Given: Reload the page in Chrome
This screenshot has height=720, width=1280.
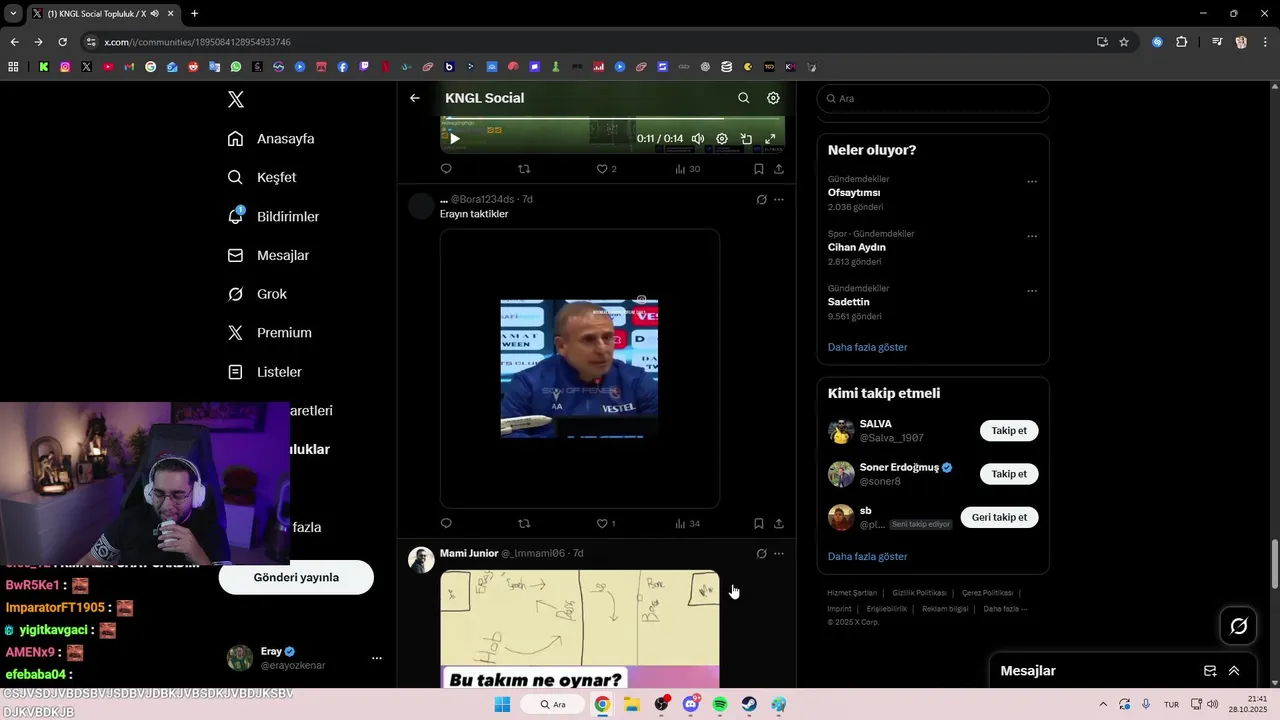Looking at the screenshot, I should [62, 42].
